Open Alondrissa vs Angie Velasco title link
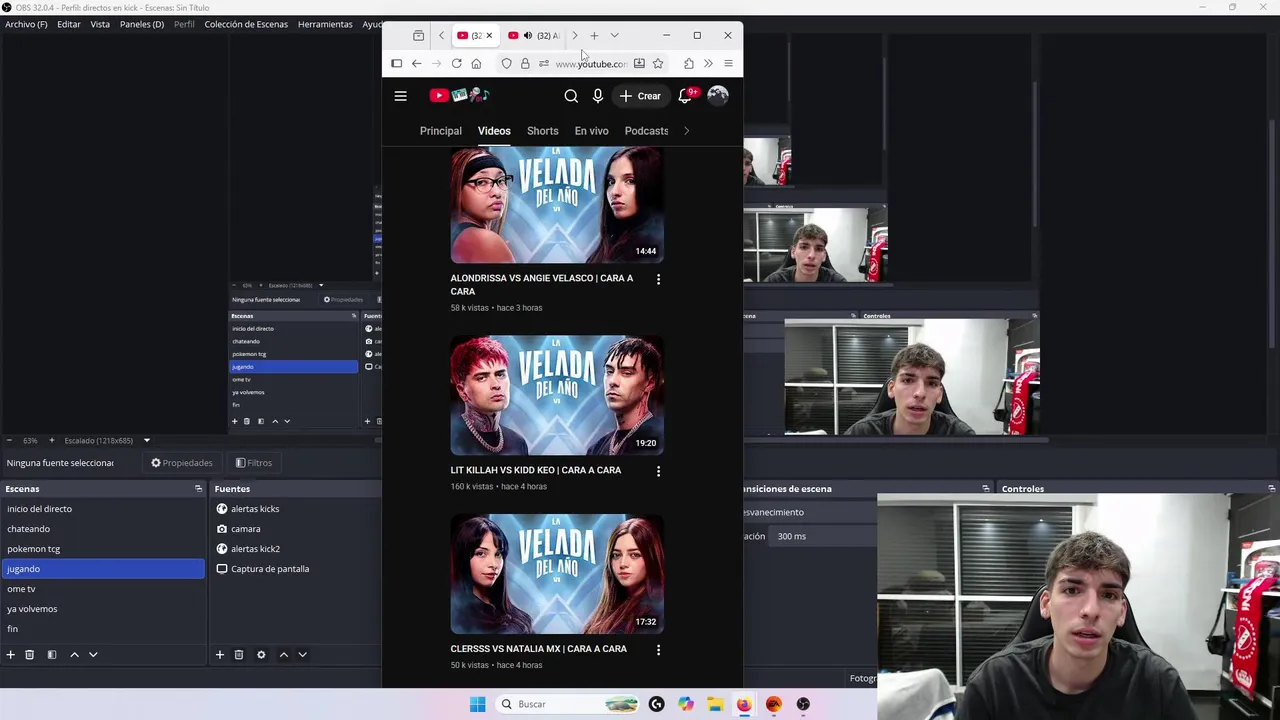Viewport: 1280px width, 720px height. 542,285
